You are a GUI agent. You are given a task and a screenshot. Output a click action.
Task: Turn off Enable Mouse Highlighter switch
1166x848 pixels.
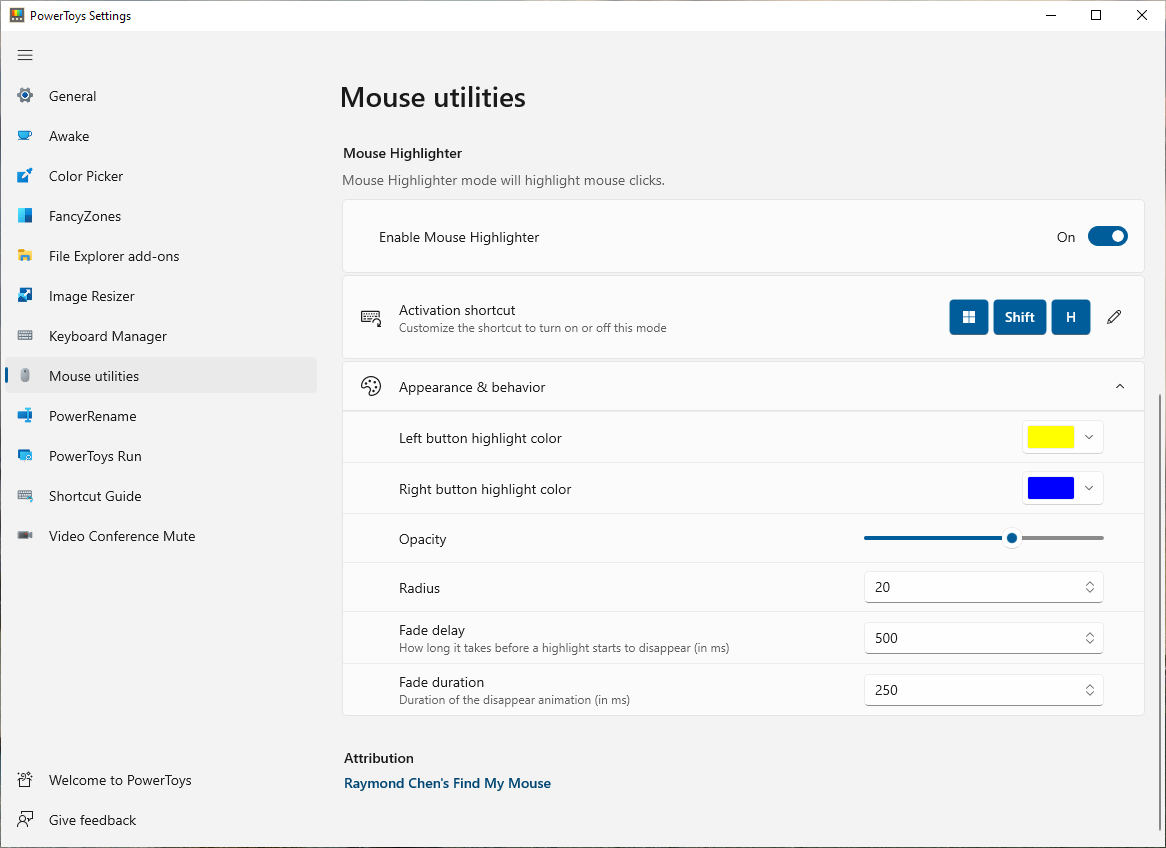click(1108, 237)
